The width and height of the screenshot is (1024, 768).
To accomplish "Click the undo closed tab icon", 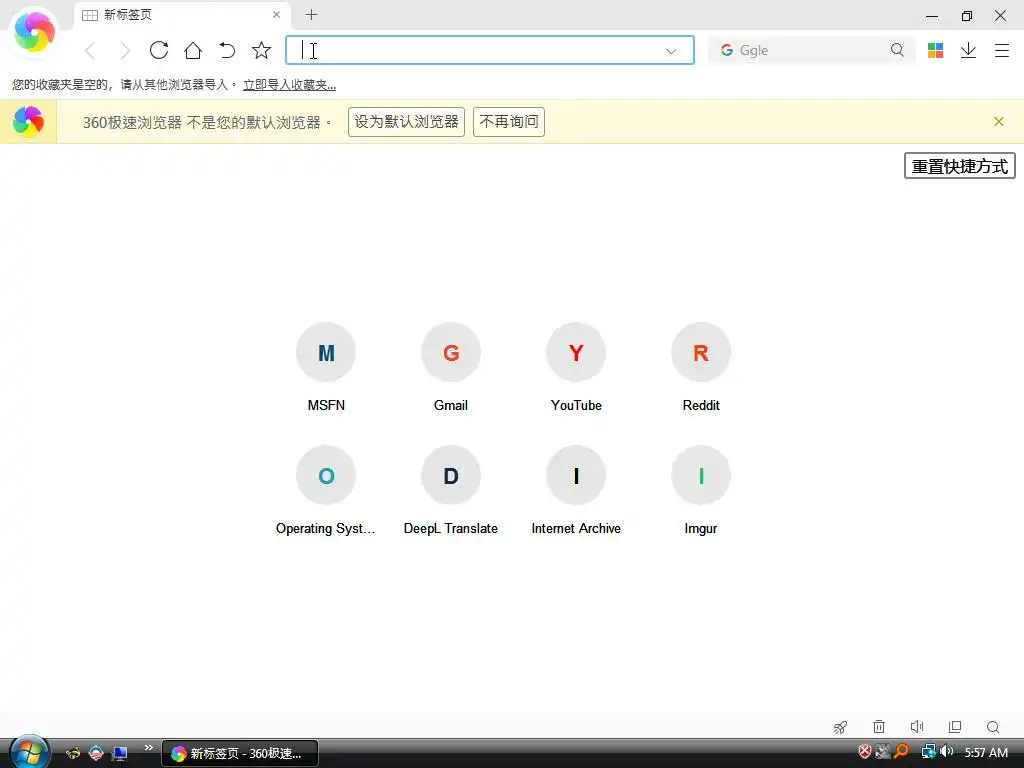I will coord(227,50).
